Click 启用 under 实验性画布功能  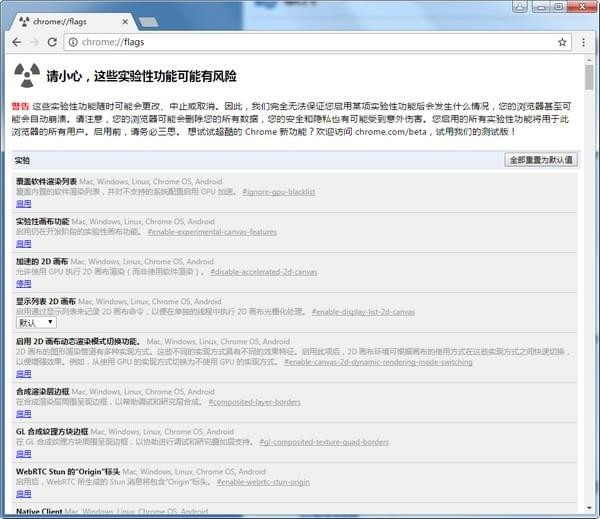(23, 242)
